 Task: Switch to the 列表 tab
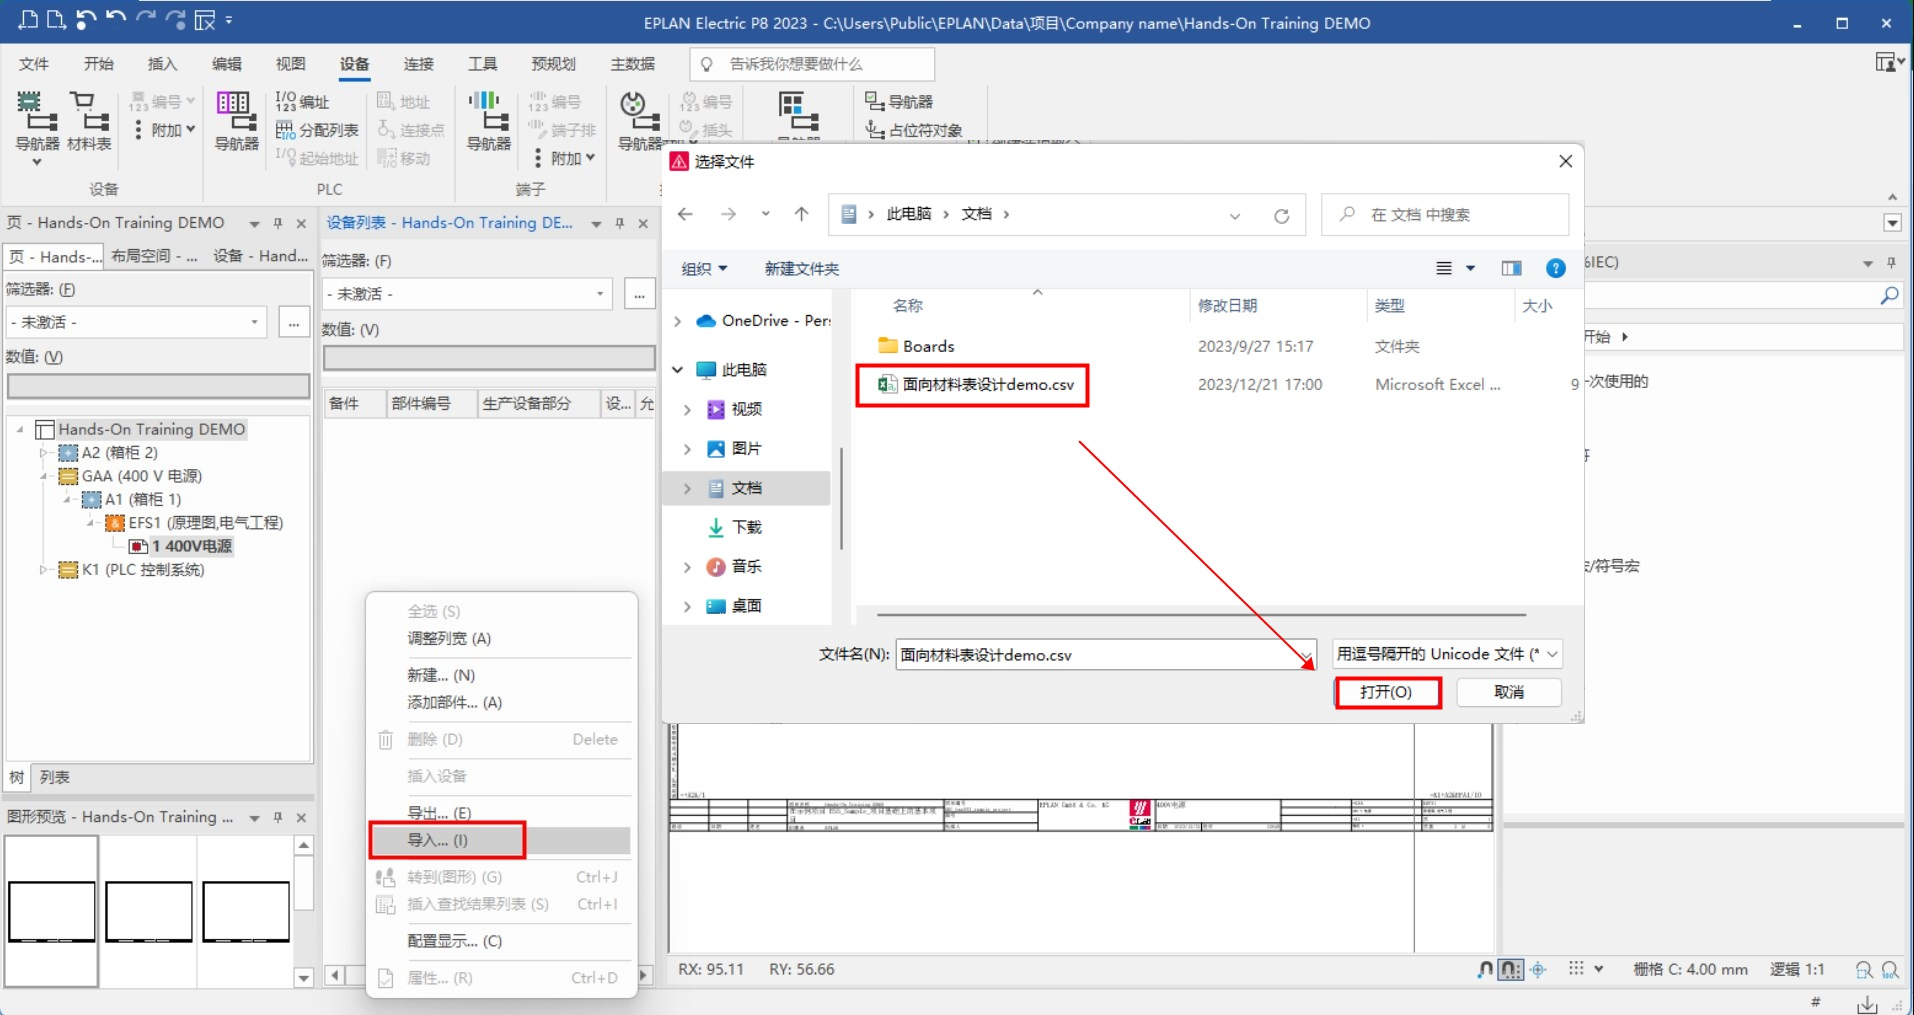coord(55,777)
